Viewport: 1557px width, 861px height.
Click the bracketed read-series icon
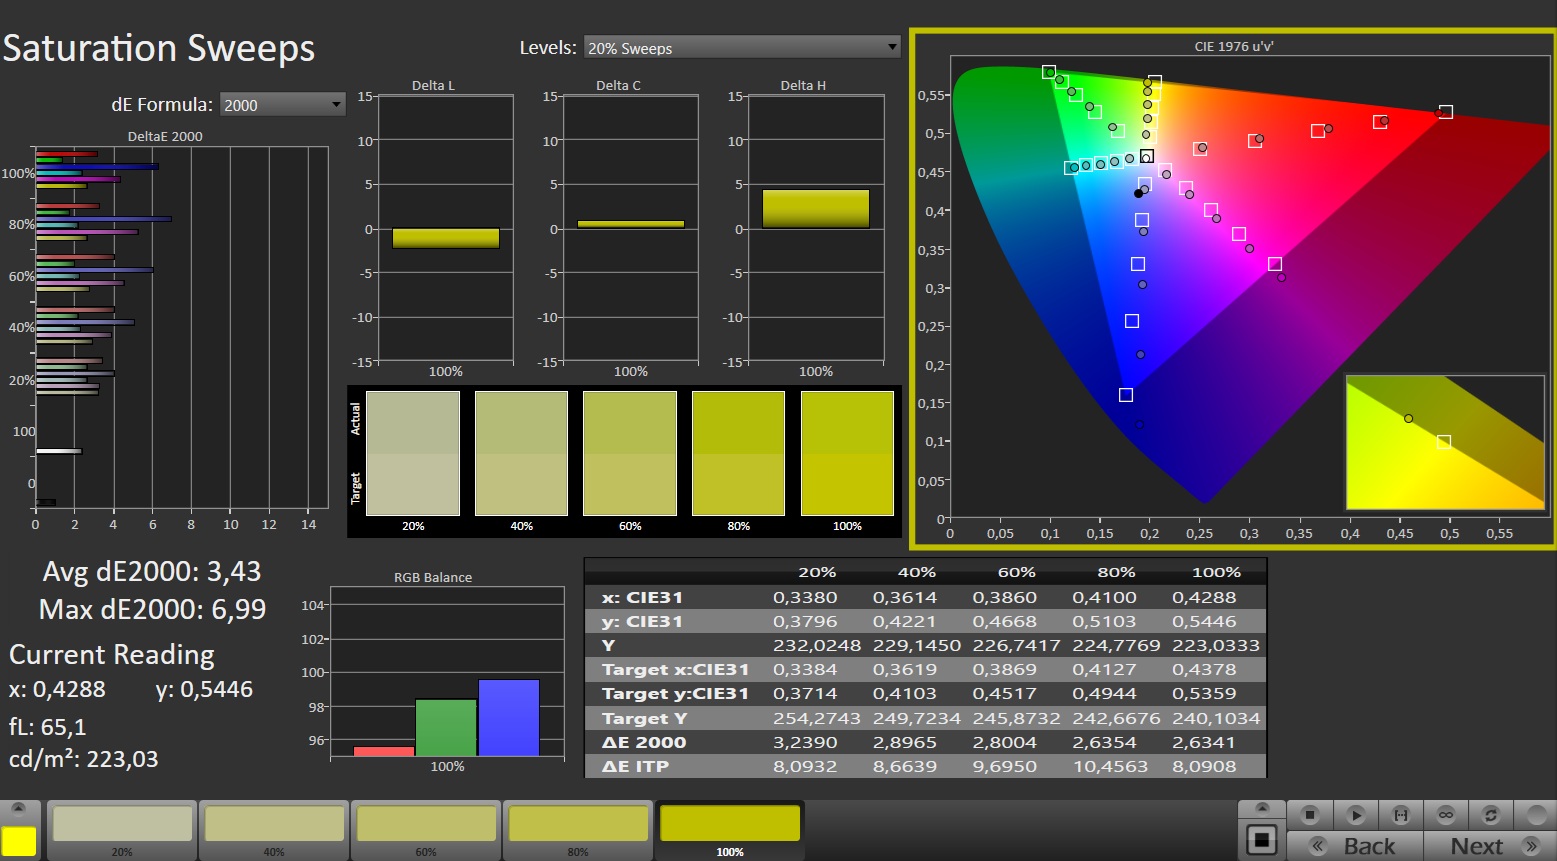[1401, 815]
